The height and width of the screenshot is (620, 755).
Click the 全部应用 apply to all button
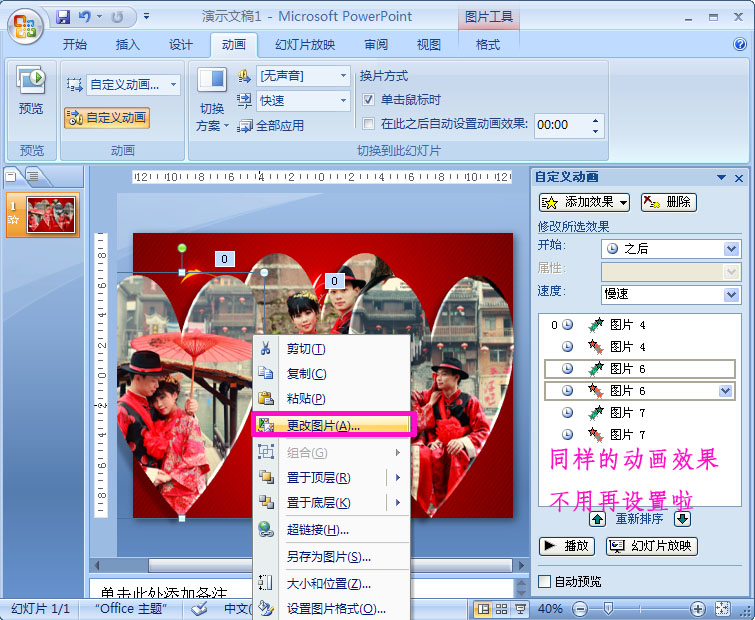point(271,126)
